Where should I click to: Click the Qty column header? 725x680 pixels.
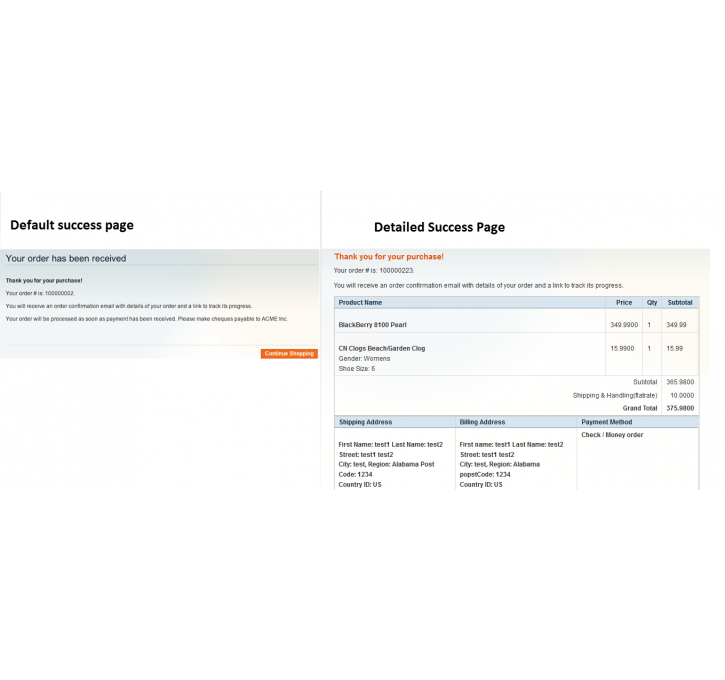point(652,302)
